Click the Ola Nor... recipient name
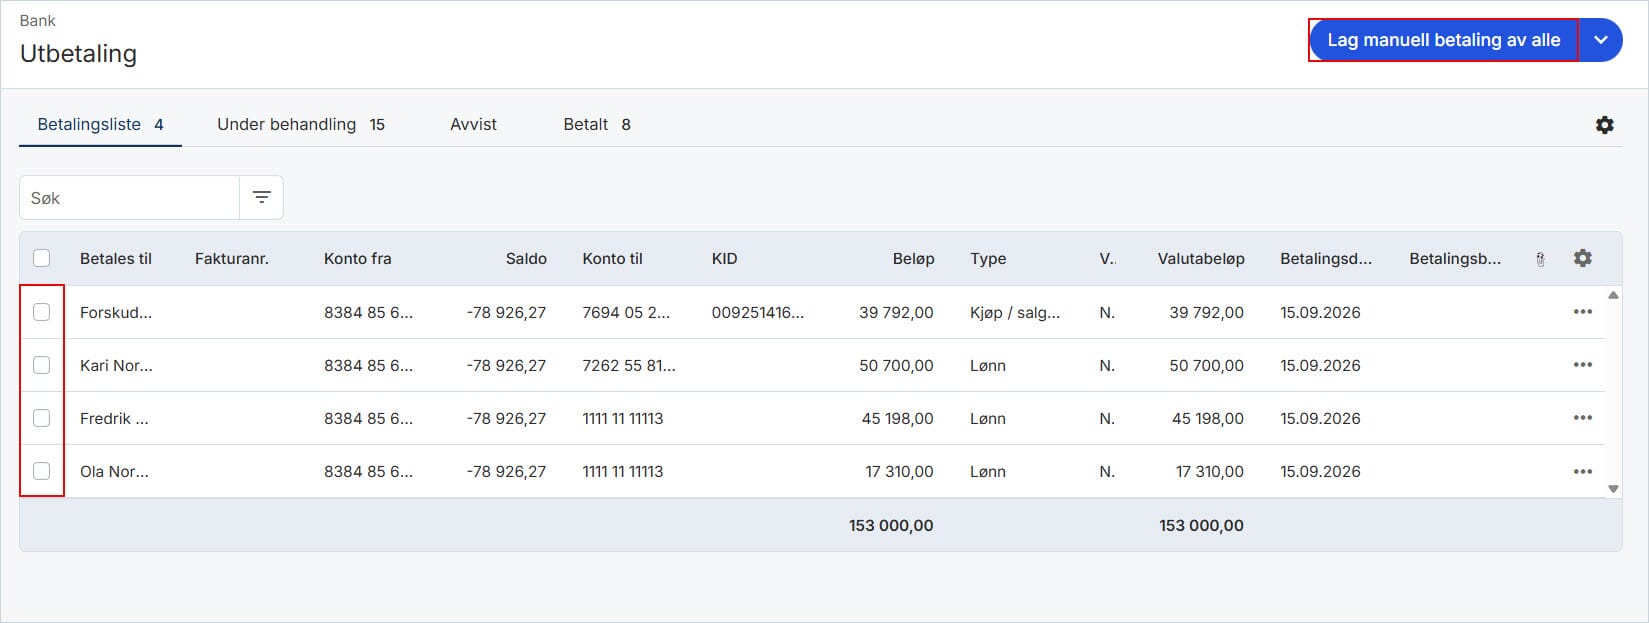 [114, 471]
